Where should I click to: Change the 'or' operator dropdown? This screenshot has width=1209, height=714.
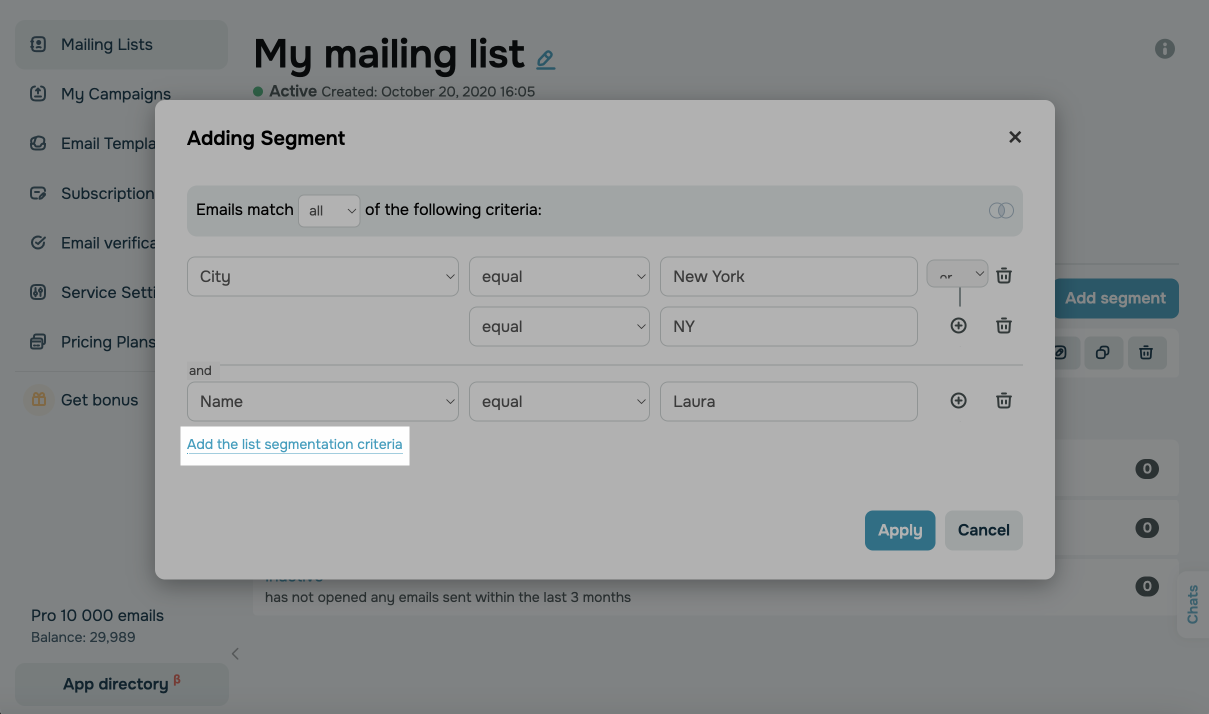[957, 274]
